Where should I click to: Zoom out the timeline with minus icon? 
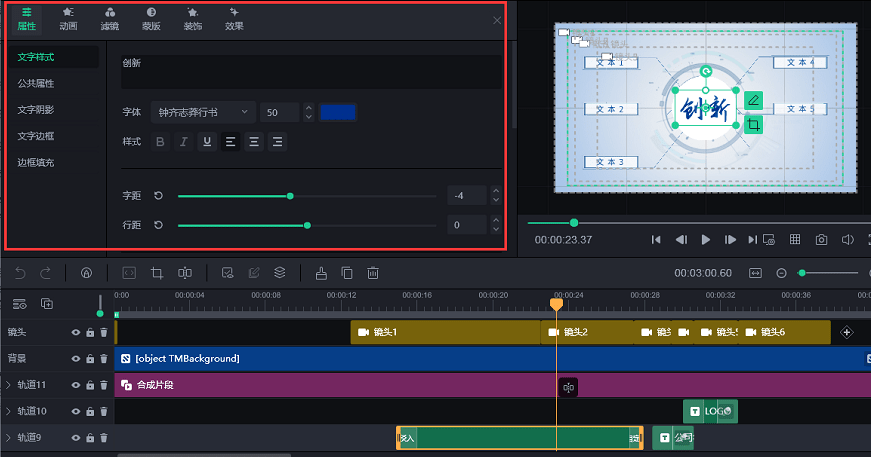(x=782, y=273)
